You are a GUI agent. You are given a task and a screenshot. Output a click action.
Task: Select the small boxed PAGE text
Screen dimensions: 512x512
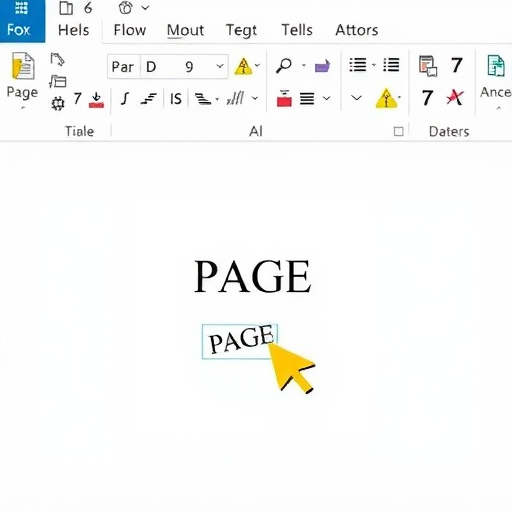240,342
